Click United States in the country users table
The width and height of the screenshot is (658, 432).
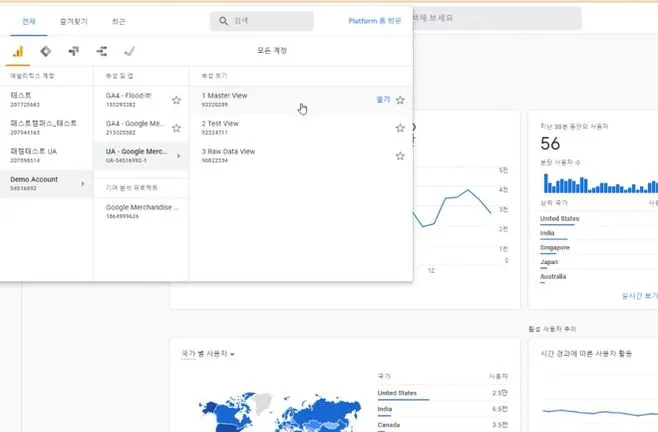pyautogui.click(x=397, y=393)
